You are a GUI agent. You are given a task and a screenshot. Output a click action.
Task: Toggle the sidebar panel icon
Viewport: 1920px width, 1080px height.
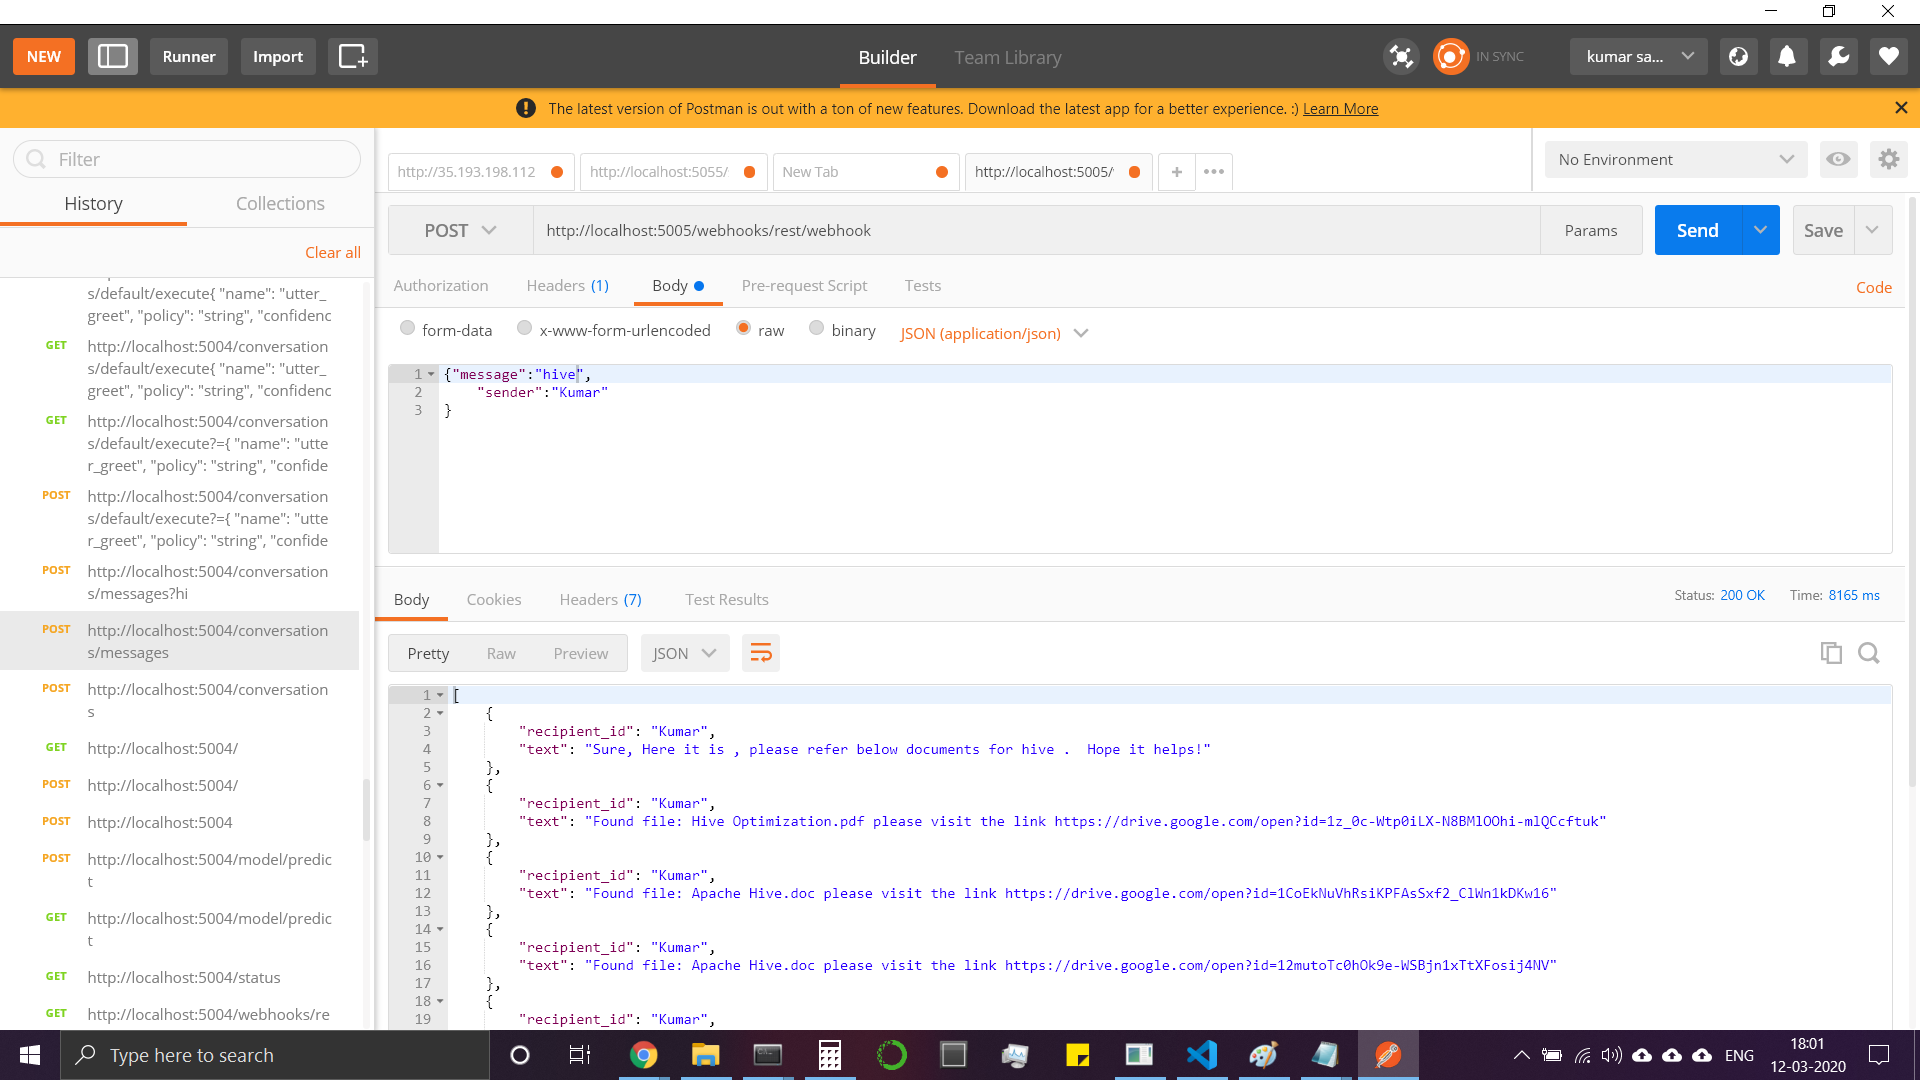point(112,57)
